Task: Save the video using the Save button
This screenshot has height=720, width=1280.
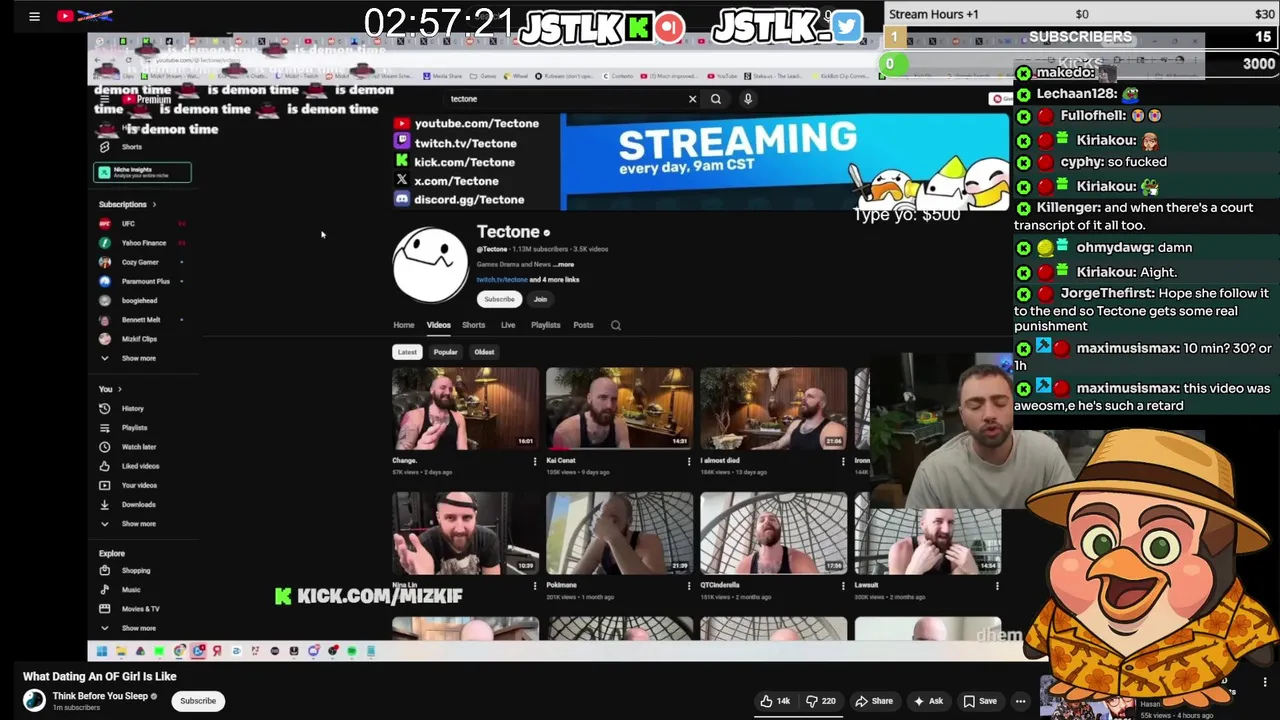Action: 980,701
